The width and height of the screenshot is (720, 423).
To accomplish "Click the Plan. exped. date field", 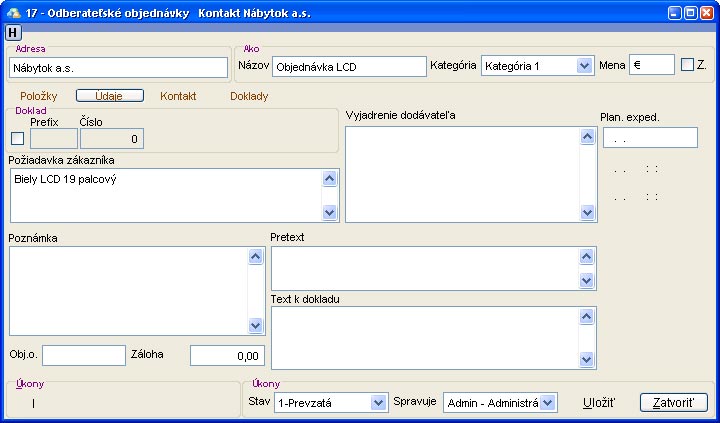I will click(x=650, y=138).
